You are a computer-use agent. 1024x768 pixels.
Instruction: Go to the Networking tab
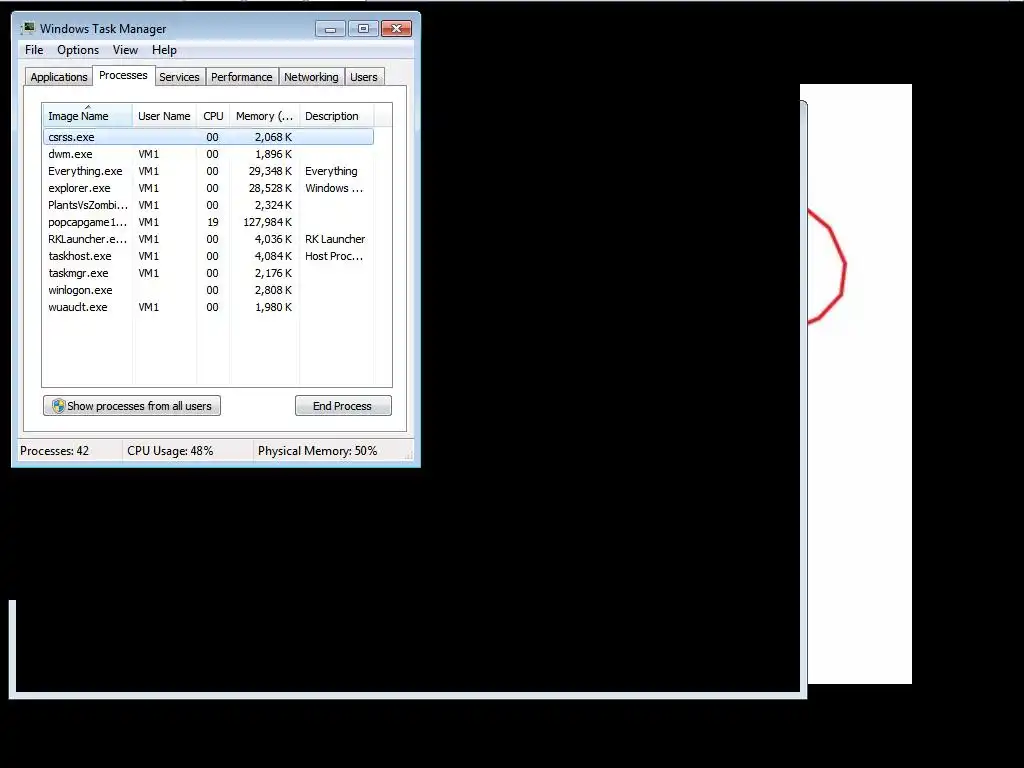(x=311, y=77)
